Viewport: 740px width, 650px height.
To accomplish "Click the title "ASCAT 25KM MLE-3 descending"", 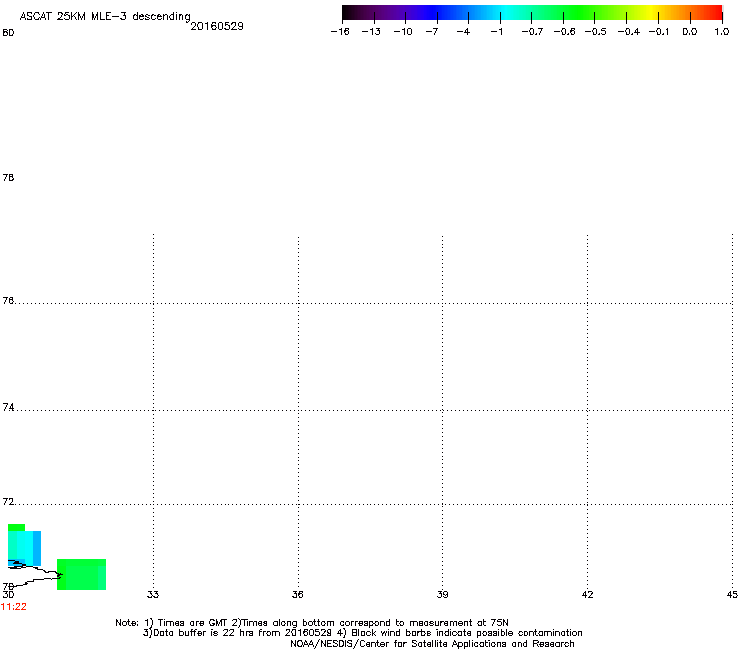I will (x=105, y=17).
